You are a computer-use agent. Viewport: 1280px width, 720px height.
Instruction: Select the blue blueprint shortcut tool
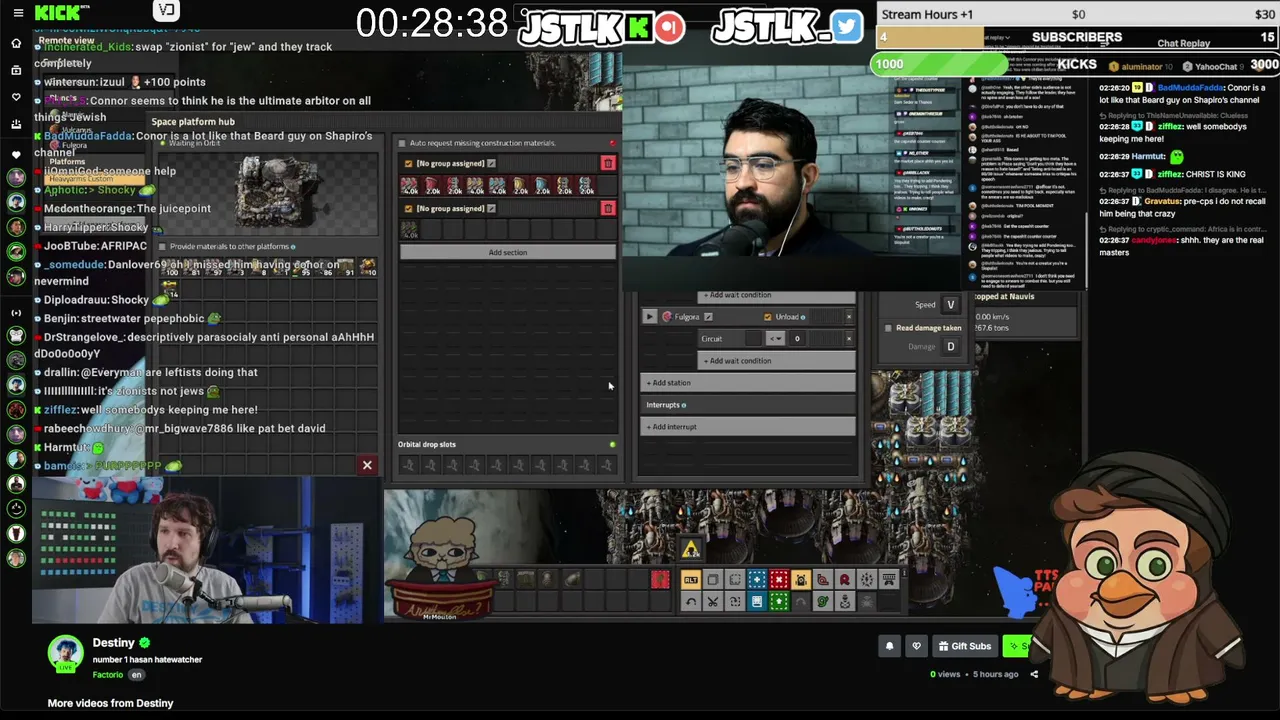coord(757,580)
